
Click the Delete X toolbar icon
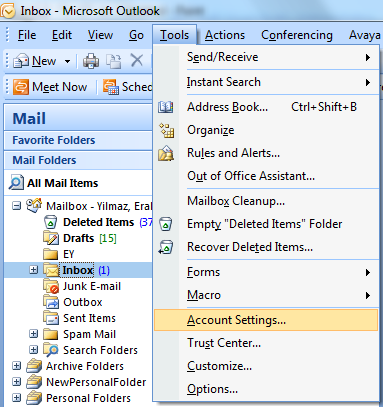[x=137, y=61]
